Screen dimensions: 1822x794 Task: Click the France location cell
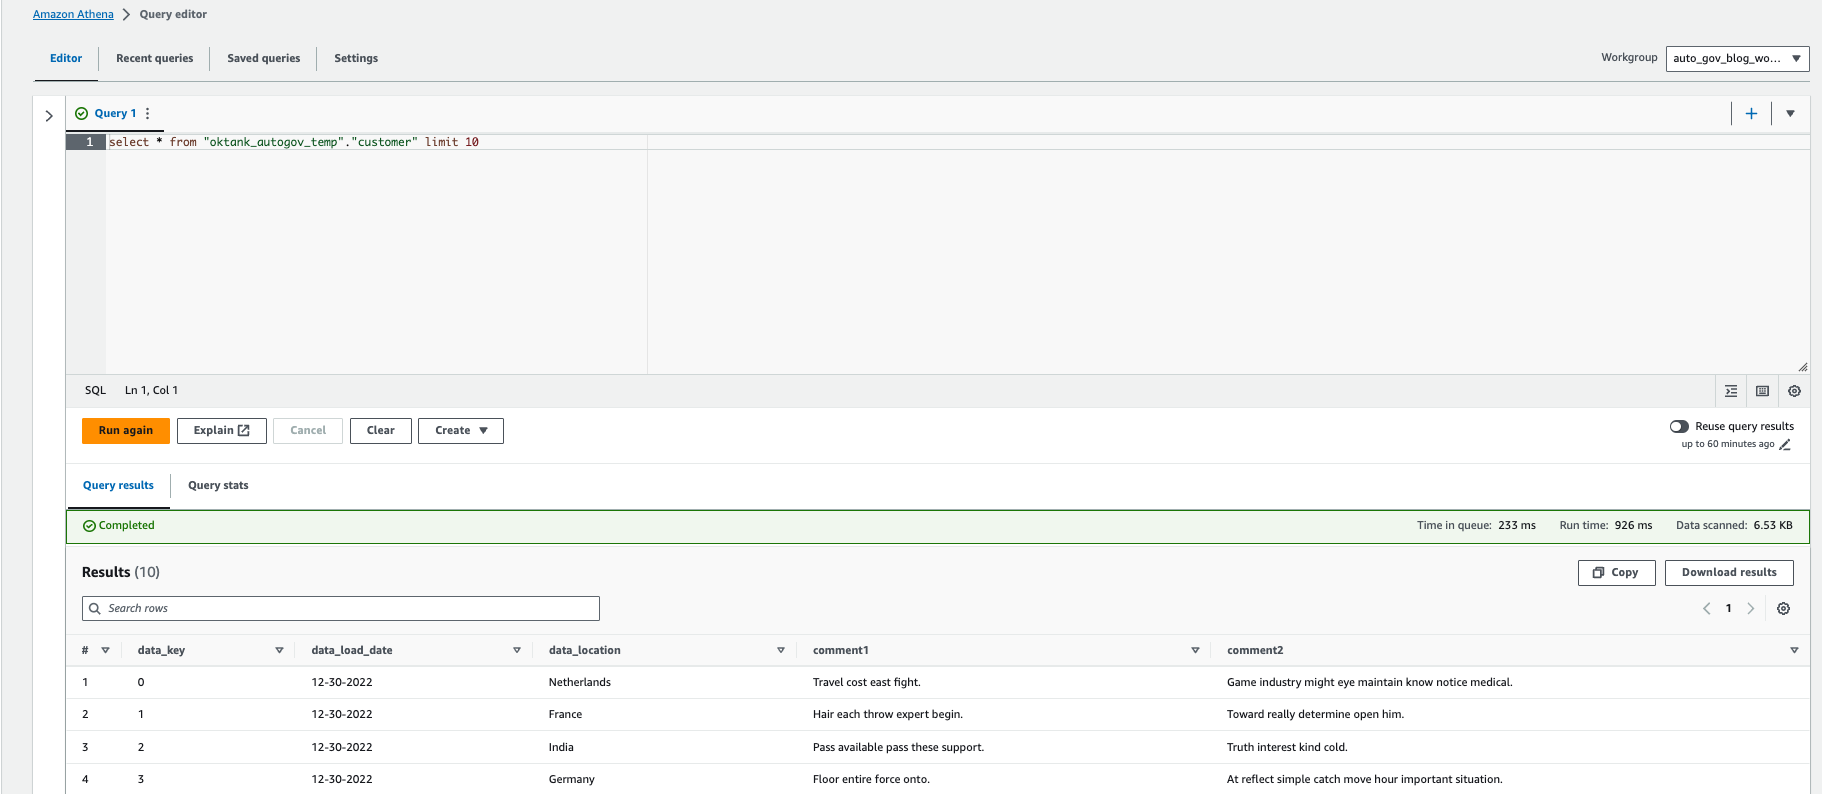coord(565,715)
